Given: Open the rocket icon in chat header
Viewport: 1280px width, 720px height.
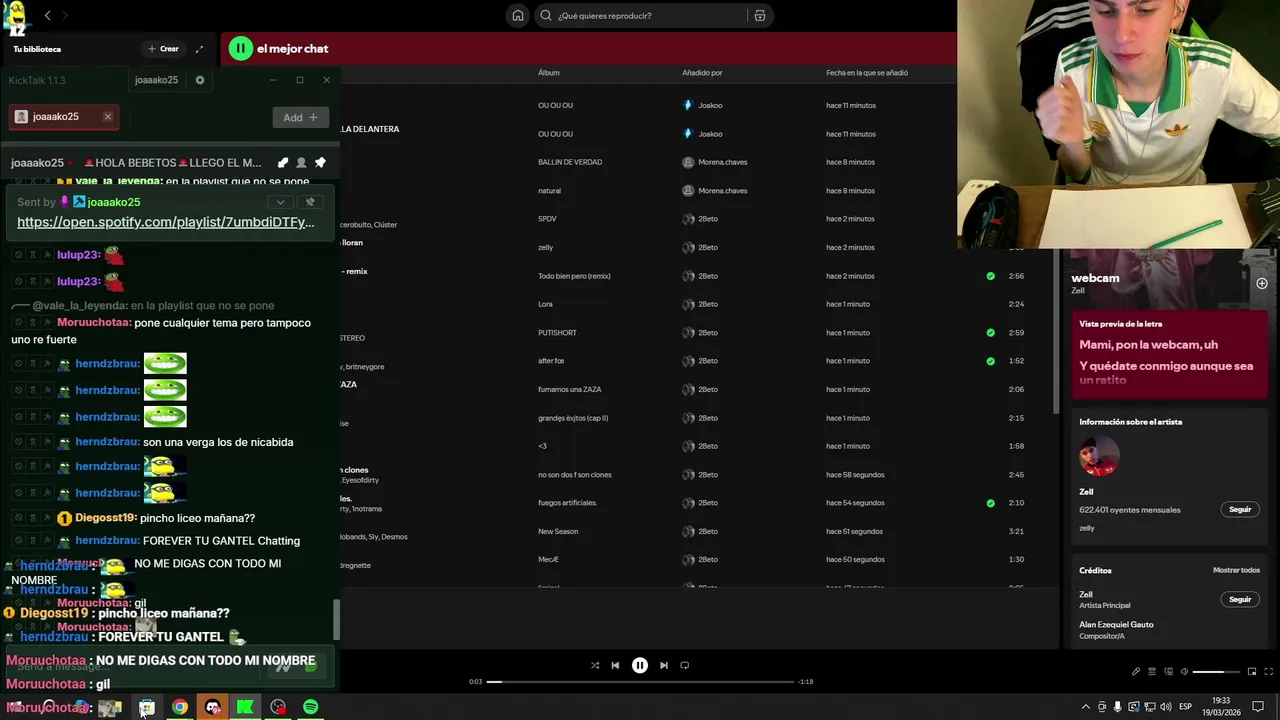Looking at the screenshot, I should coord(283,163).
